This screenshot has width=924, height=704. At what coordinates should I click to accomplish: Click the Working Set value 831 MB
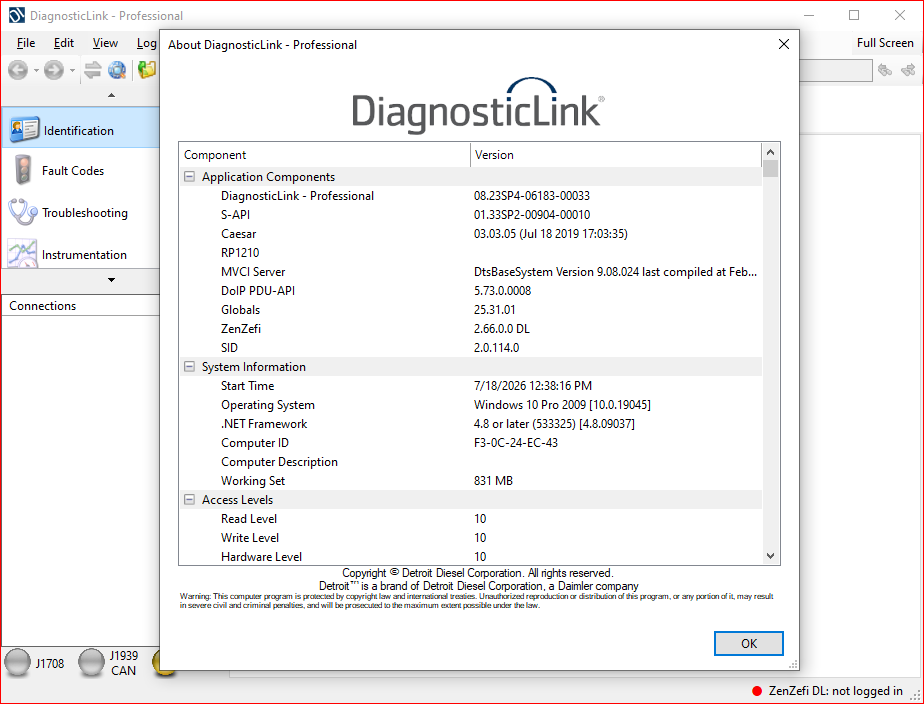pos(493,481)
